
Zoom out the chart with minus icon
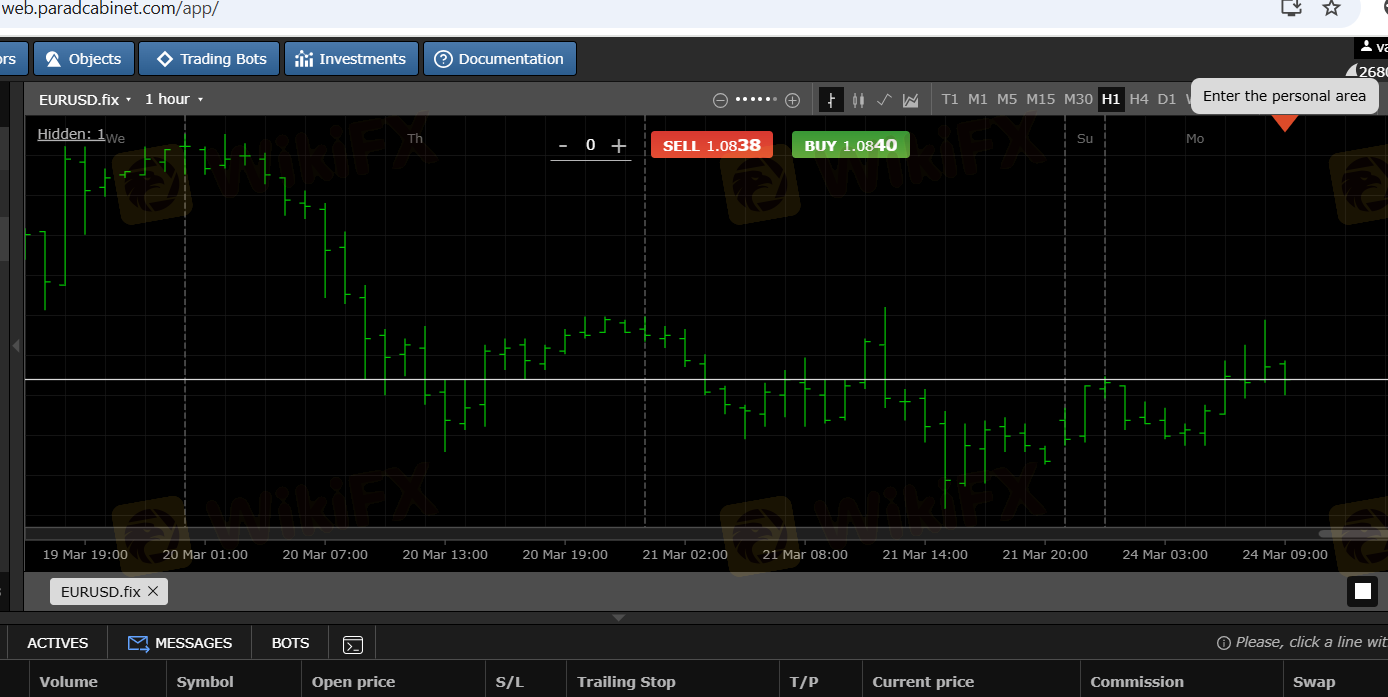(720, 100)
